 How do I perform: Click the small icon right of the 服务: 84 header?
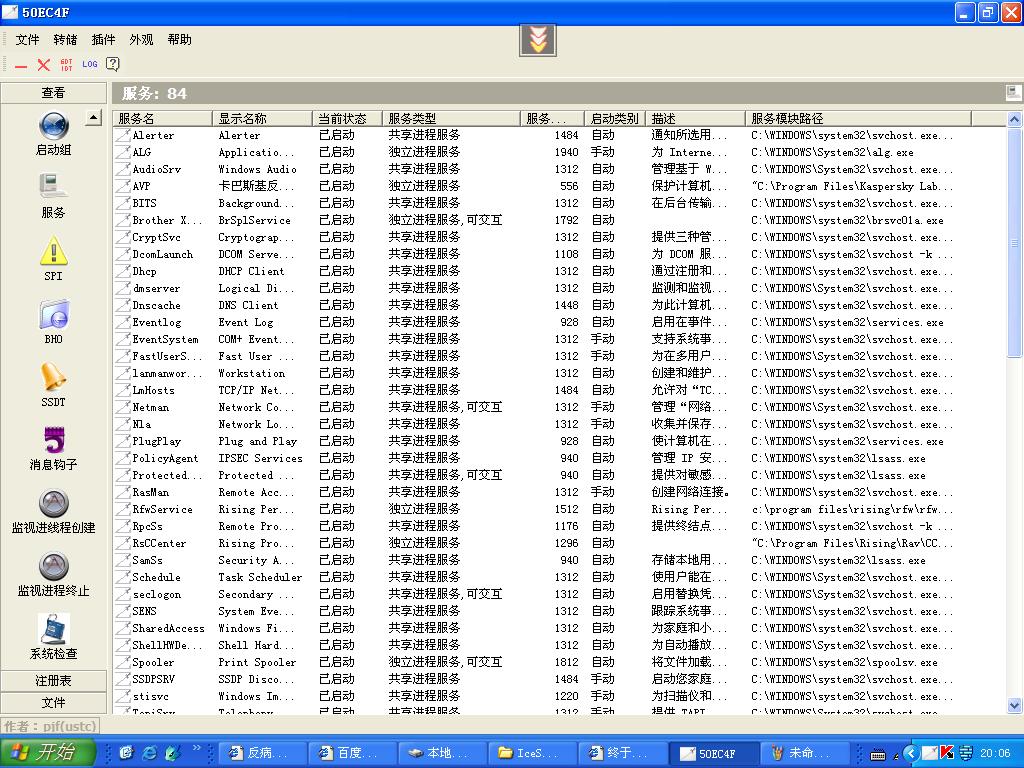(1013, 93)
